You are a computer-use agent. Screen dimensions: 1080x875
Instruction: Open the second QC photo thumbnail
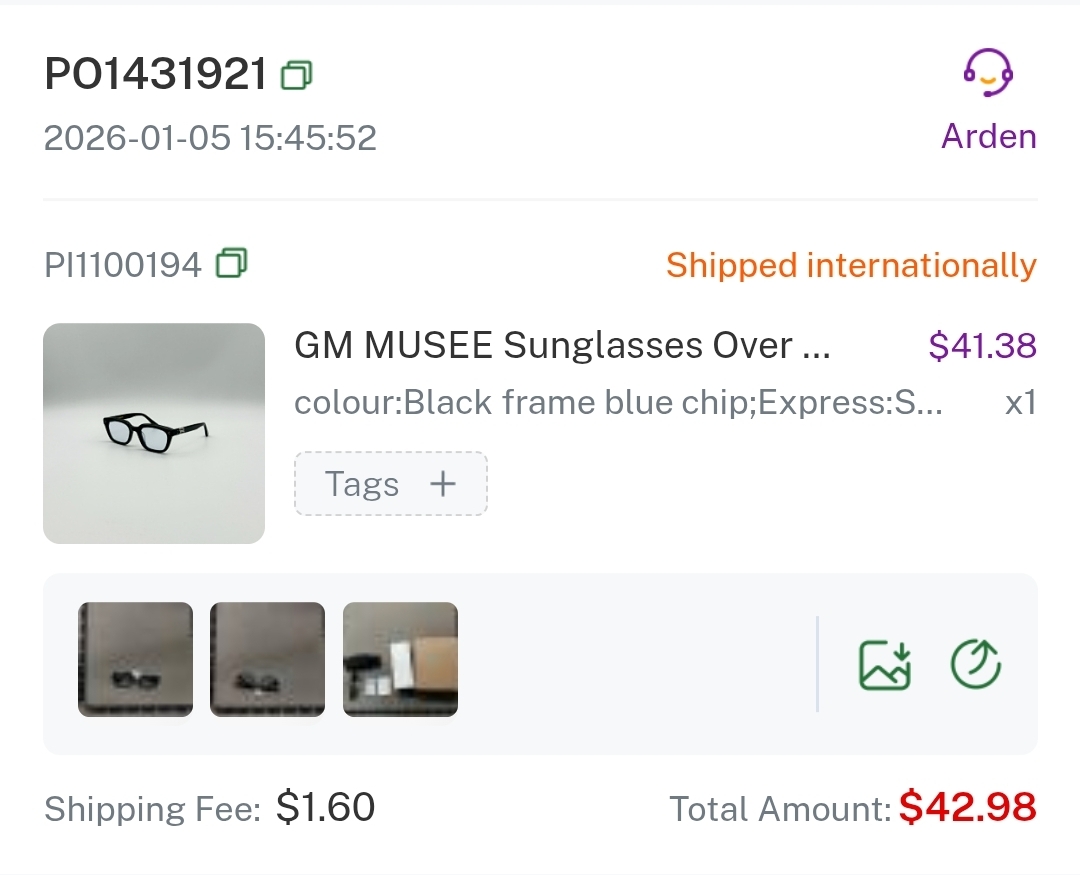click(x=268, y=659)
